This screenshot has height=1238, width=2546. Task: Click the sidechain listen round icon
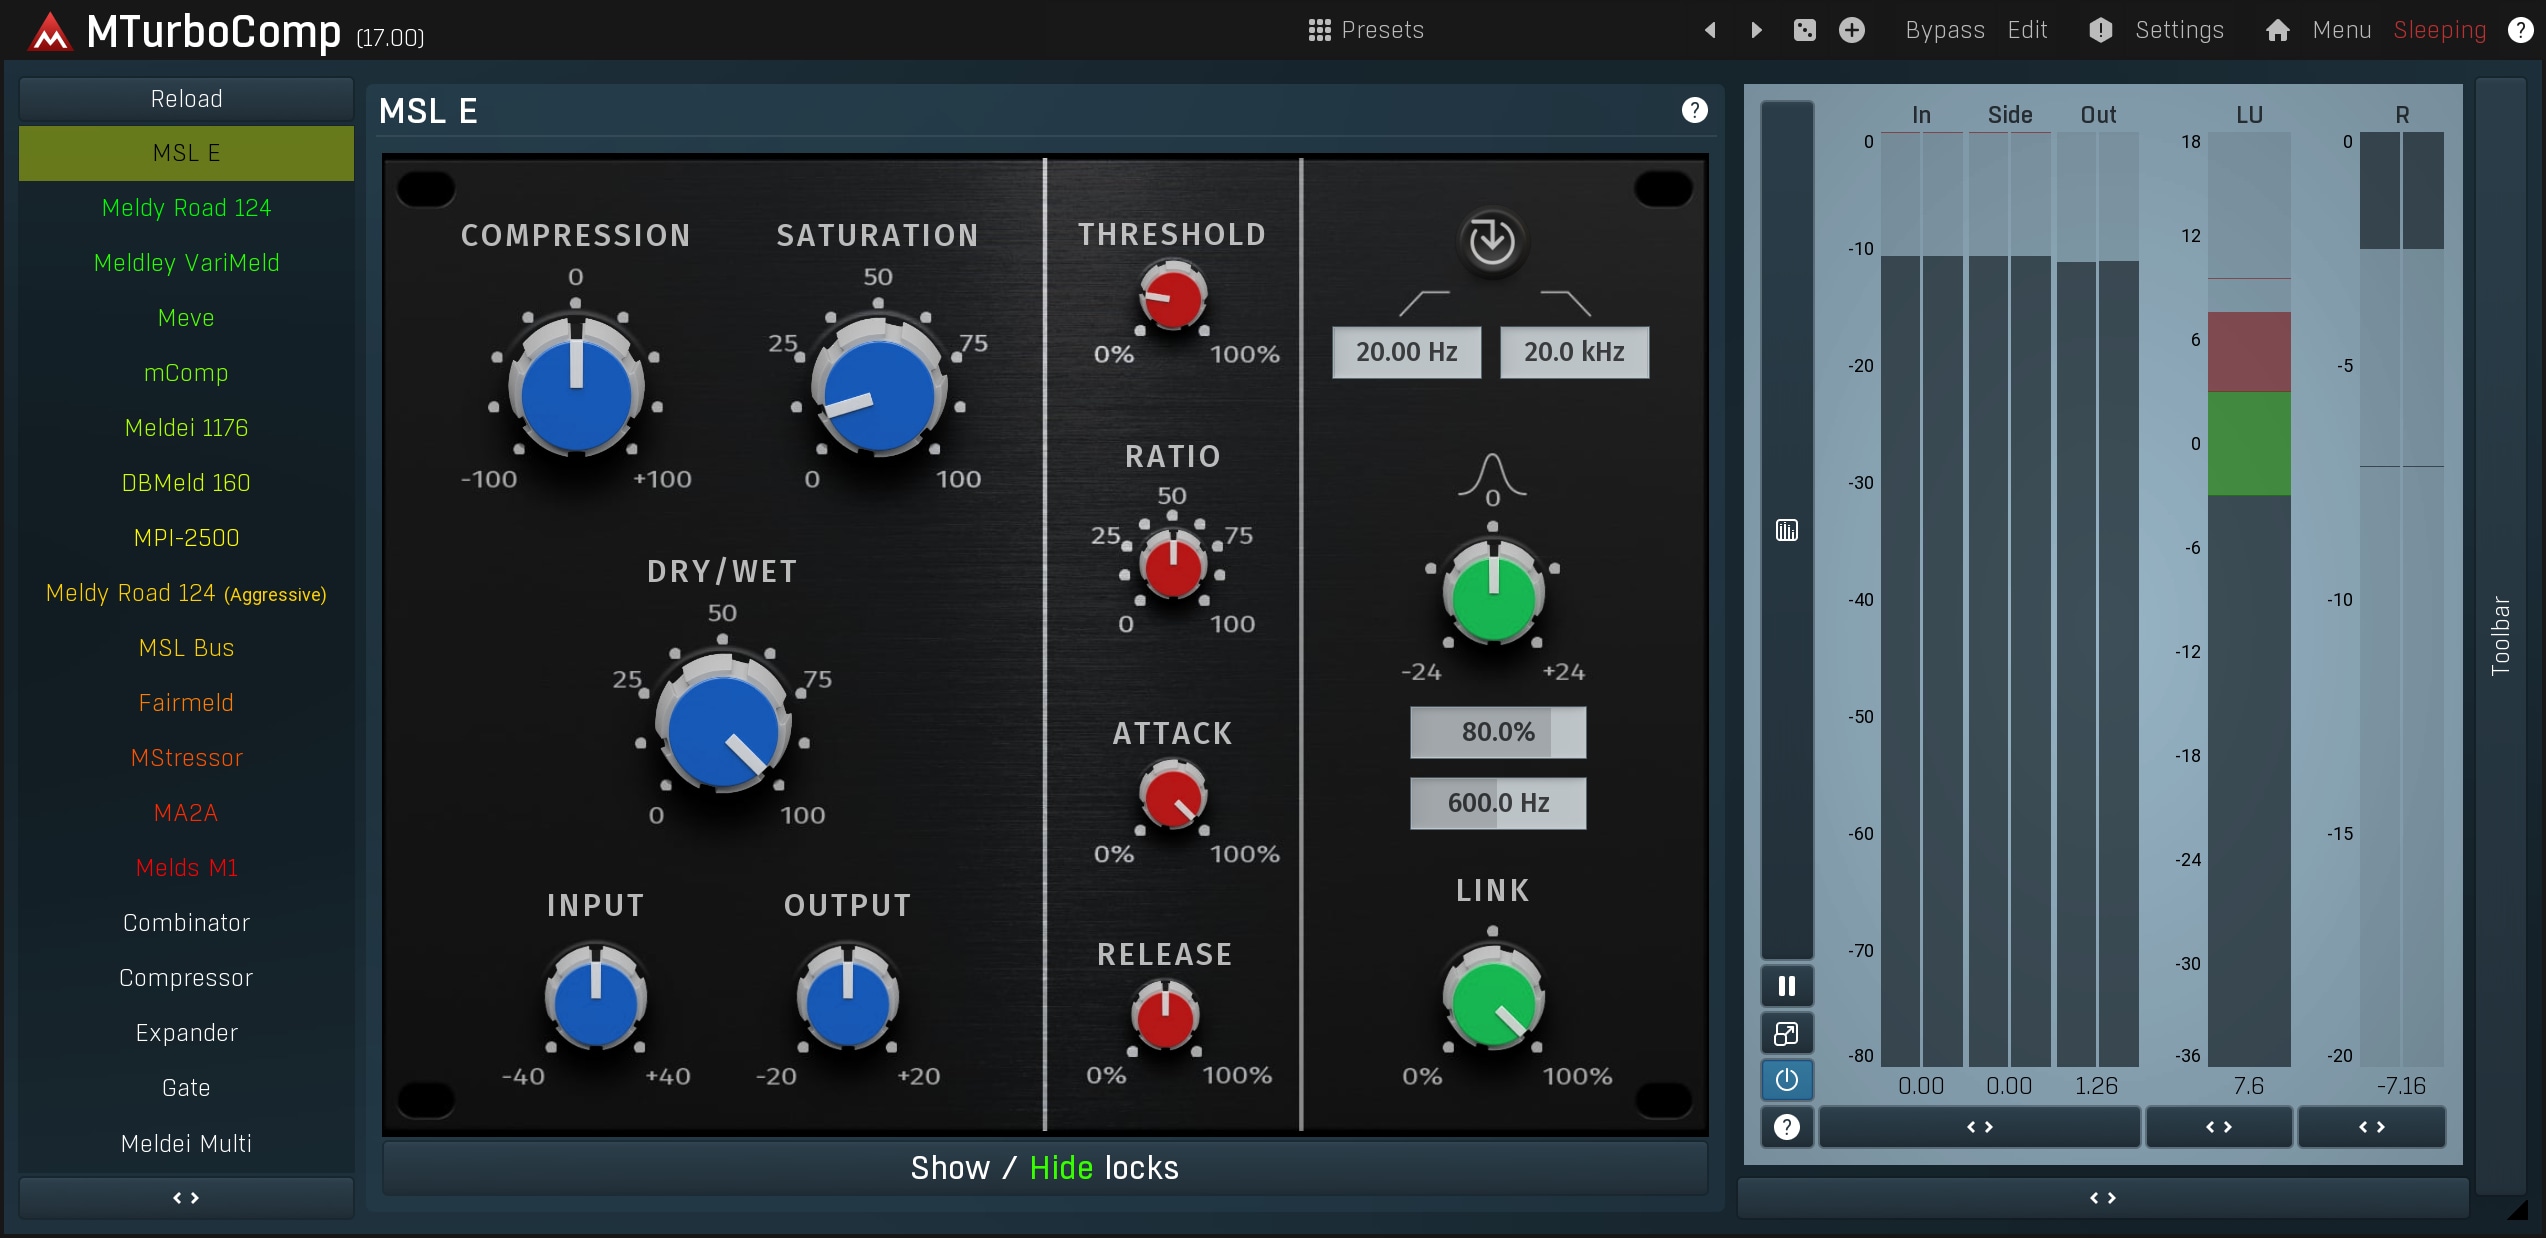[1491, 241]
